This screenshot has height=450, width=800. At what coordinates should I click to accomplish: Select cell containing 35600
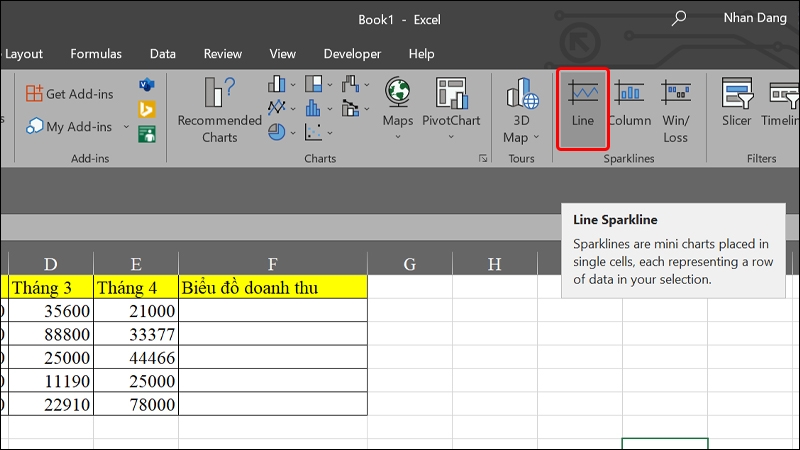tap(51, 311)
